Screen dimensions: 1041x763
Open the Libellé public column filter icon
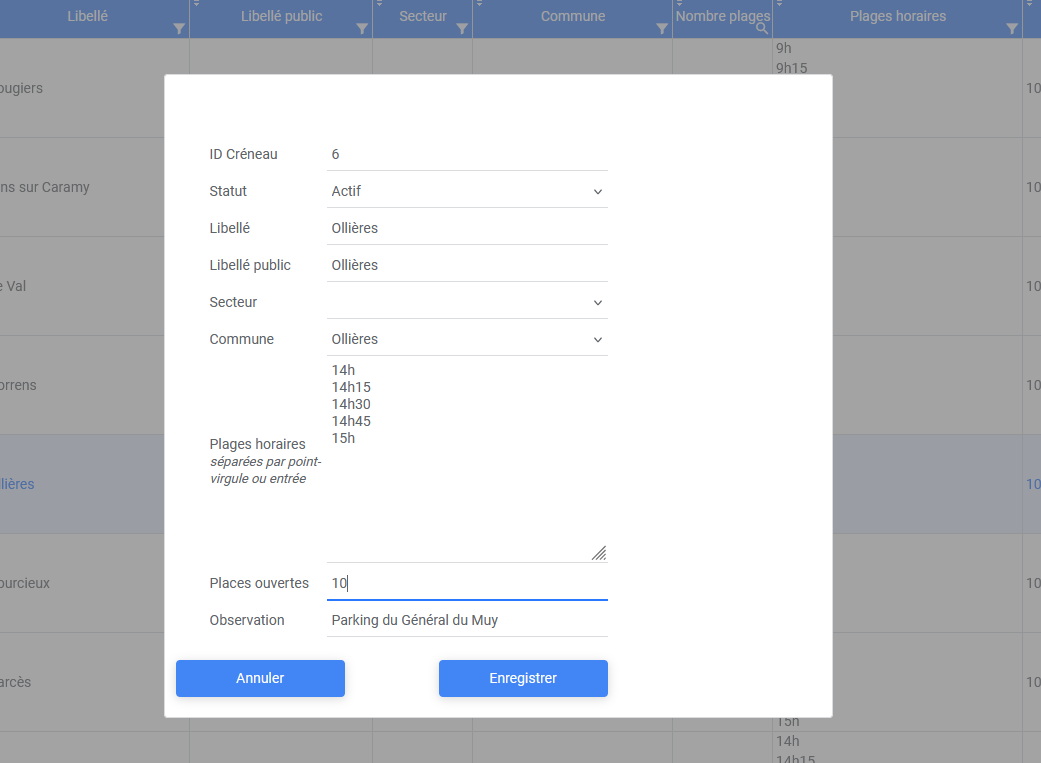362,29
